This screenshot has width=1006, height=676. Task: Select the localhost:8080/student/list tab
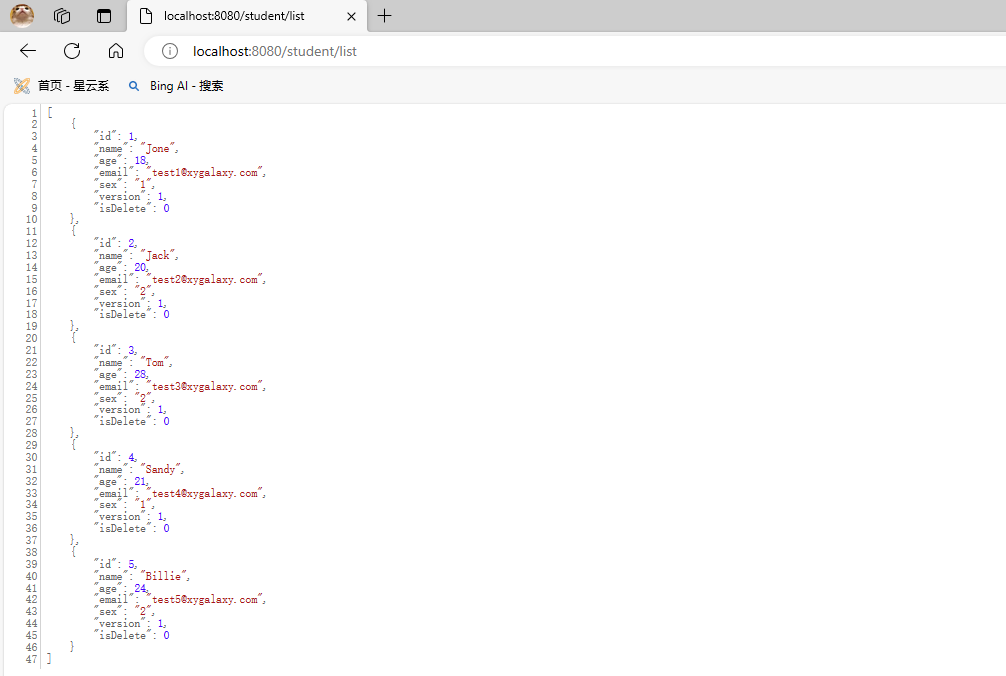click(x=235, y=16)
